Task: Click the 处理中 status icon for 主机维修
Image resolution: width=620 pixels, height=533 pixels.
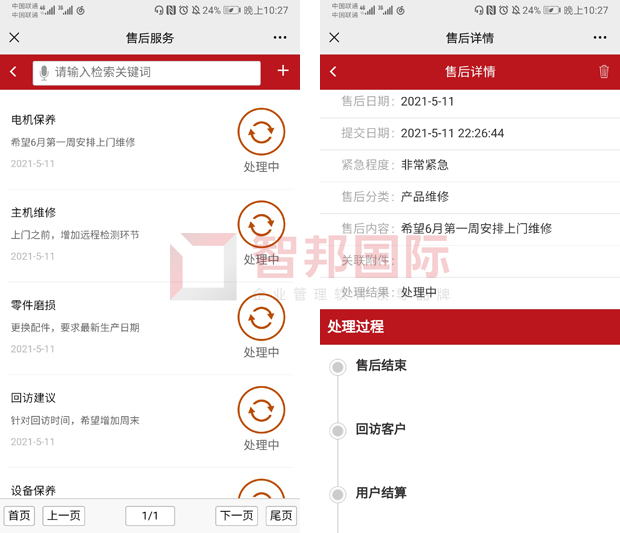Action: click(261, 224)
